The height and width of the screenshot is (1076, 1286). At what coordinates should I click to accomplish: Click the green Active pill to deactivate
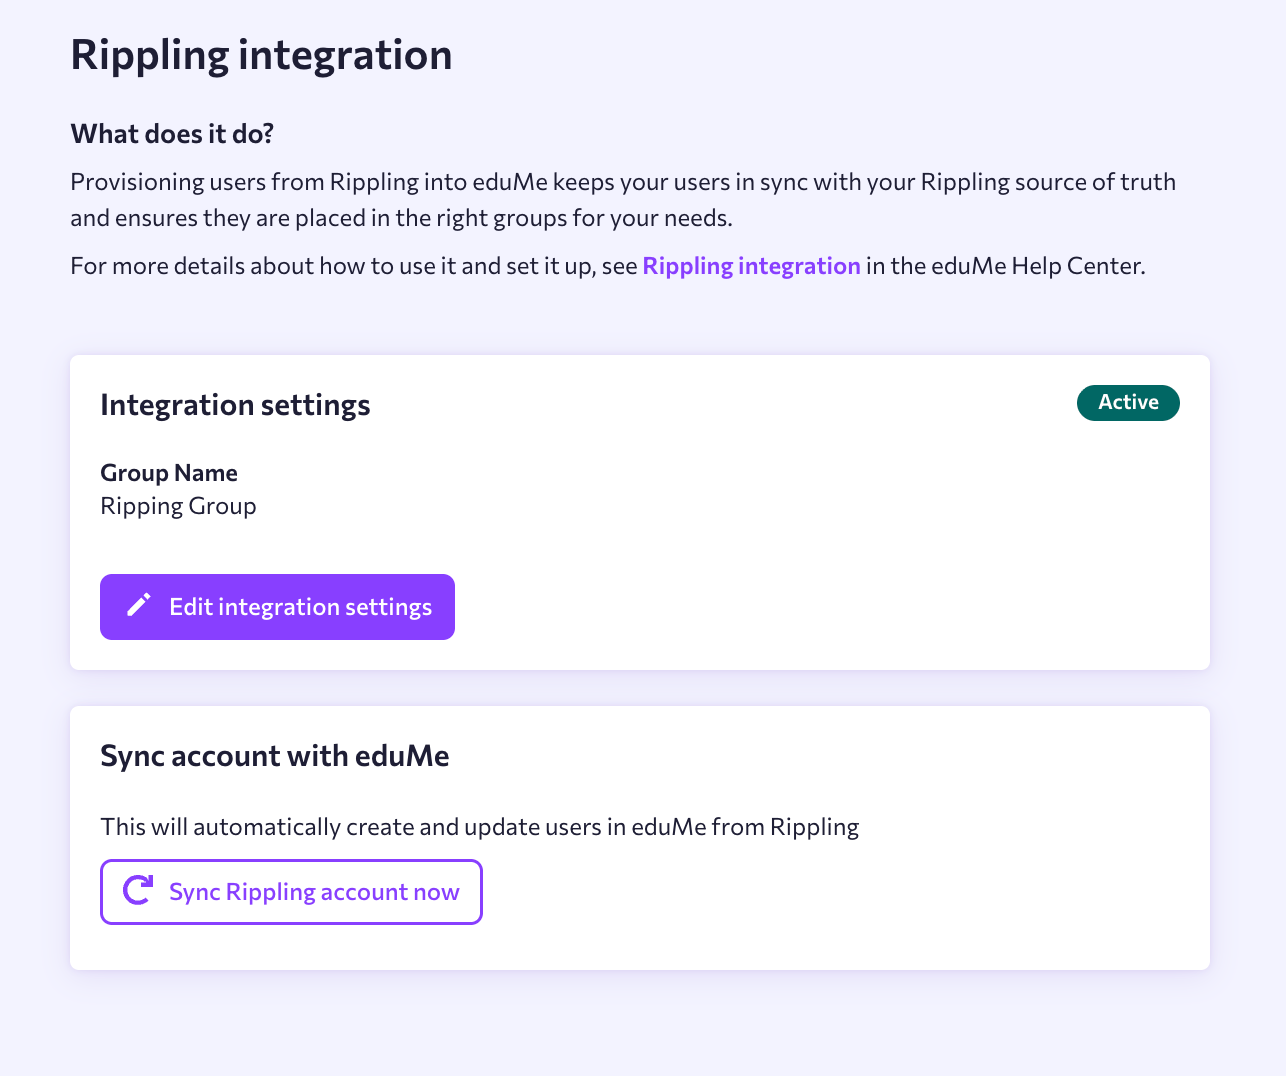click(x=1128, y=402)
